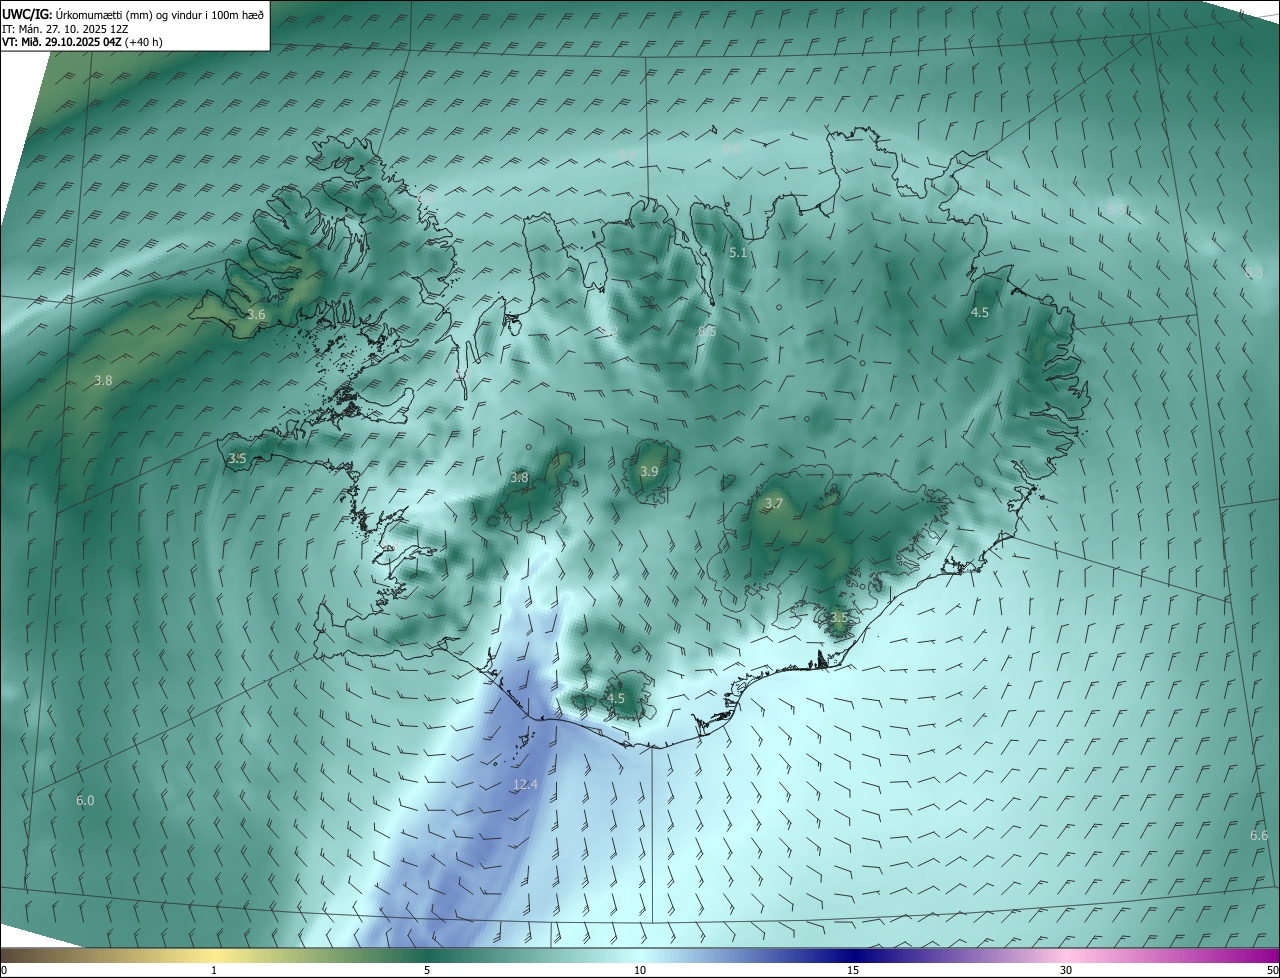This screenshot has width=1280, height=978.
Task: Click the initial time line "IT: Mán. 27. 10. 2025 12Z"
Action: click(64, 29)
